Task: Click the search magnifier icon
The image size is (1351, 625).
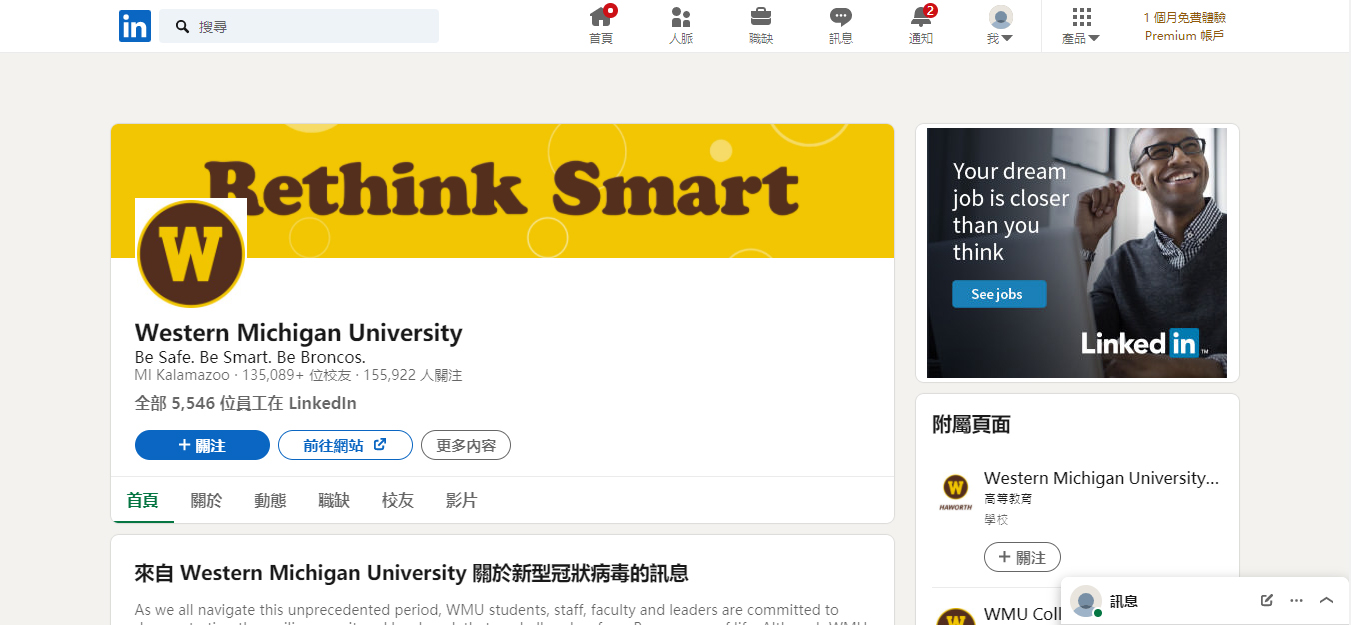Action: pos(183,26)
